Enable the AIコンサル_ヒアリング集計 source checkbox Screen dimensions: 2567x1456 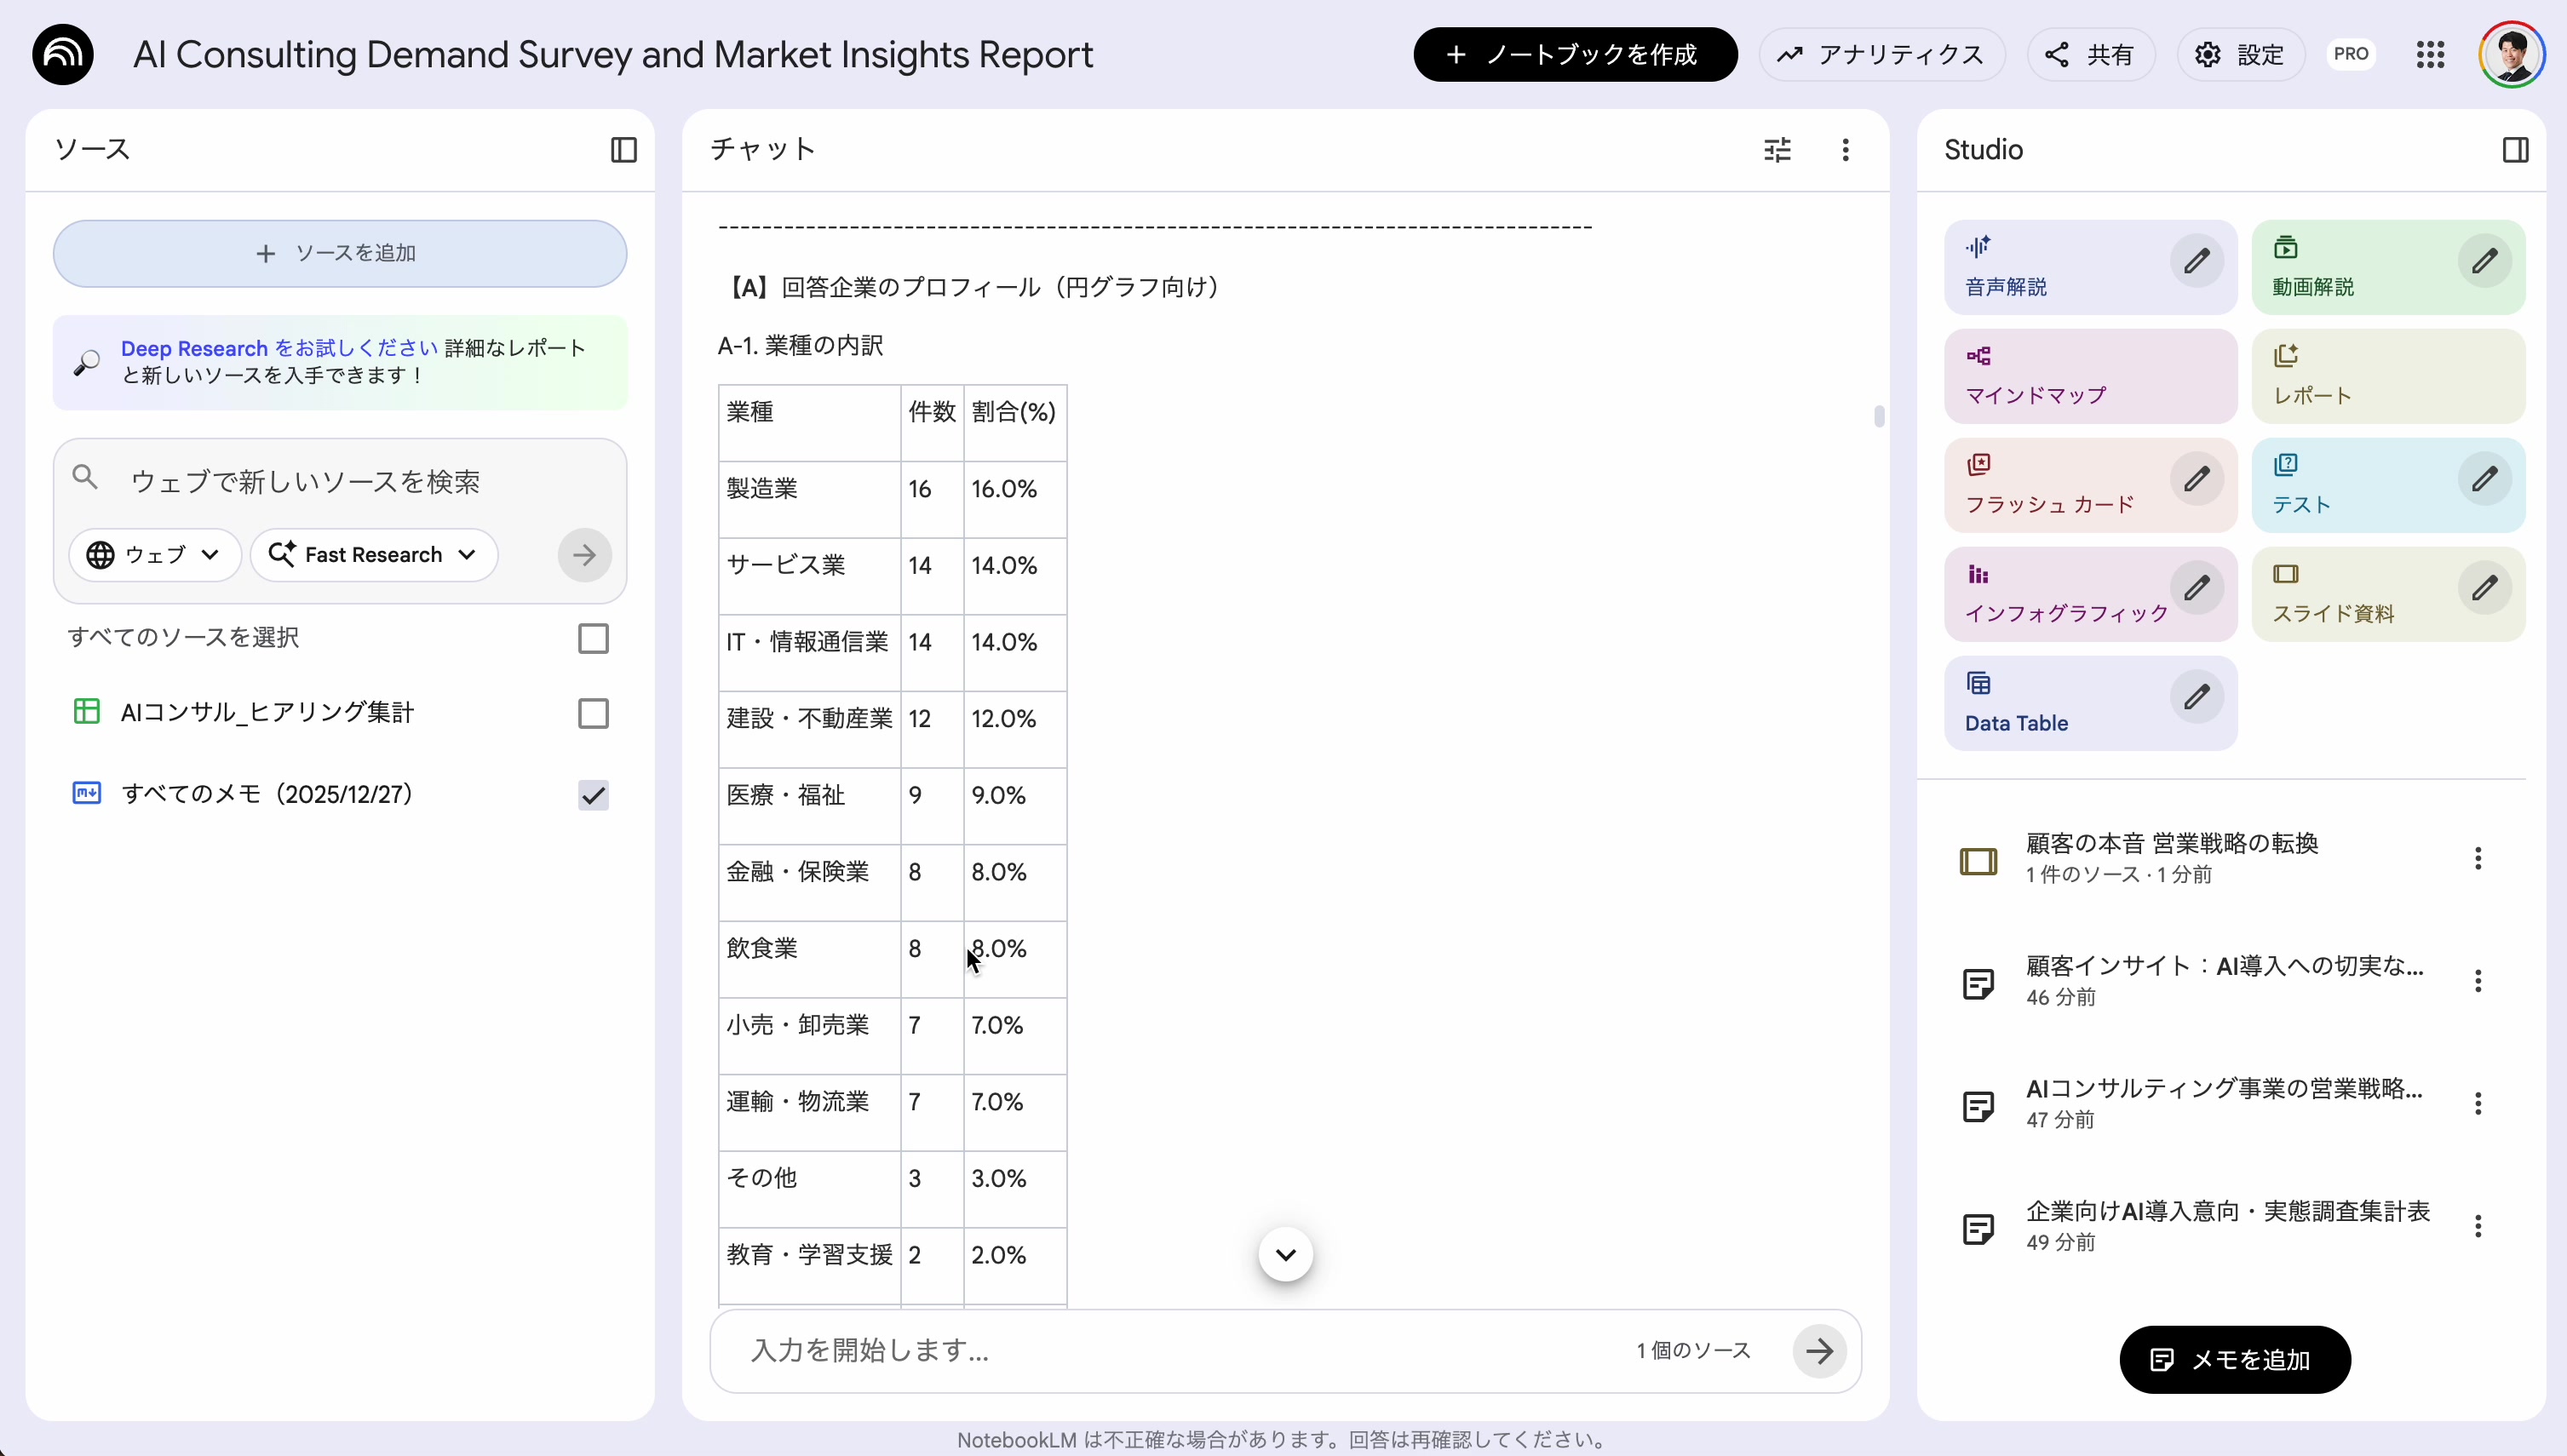tap(592, 712)
